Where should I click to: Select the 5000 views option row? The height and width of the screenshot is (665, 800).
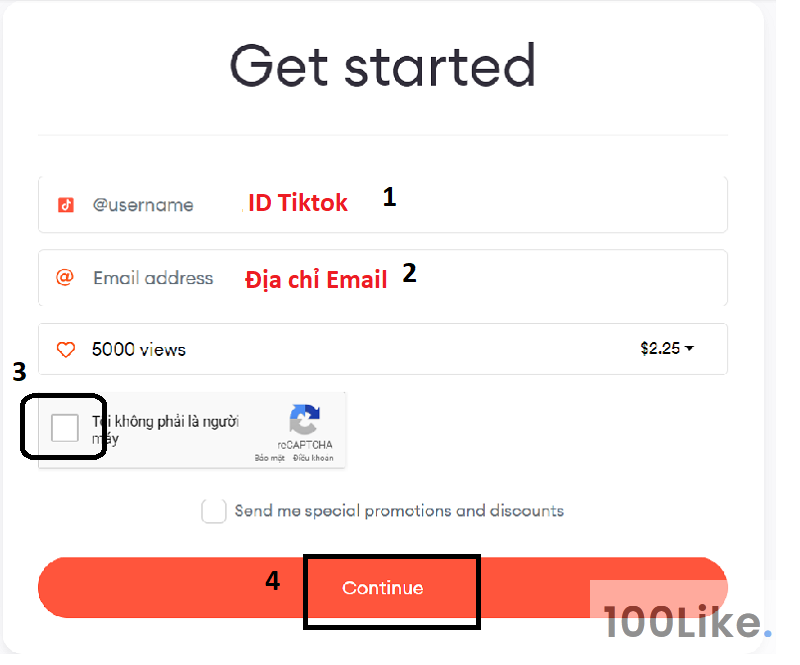383,349
